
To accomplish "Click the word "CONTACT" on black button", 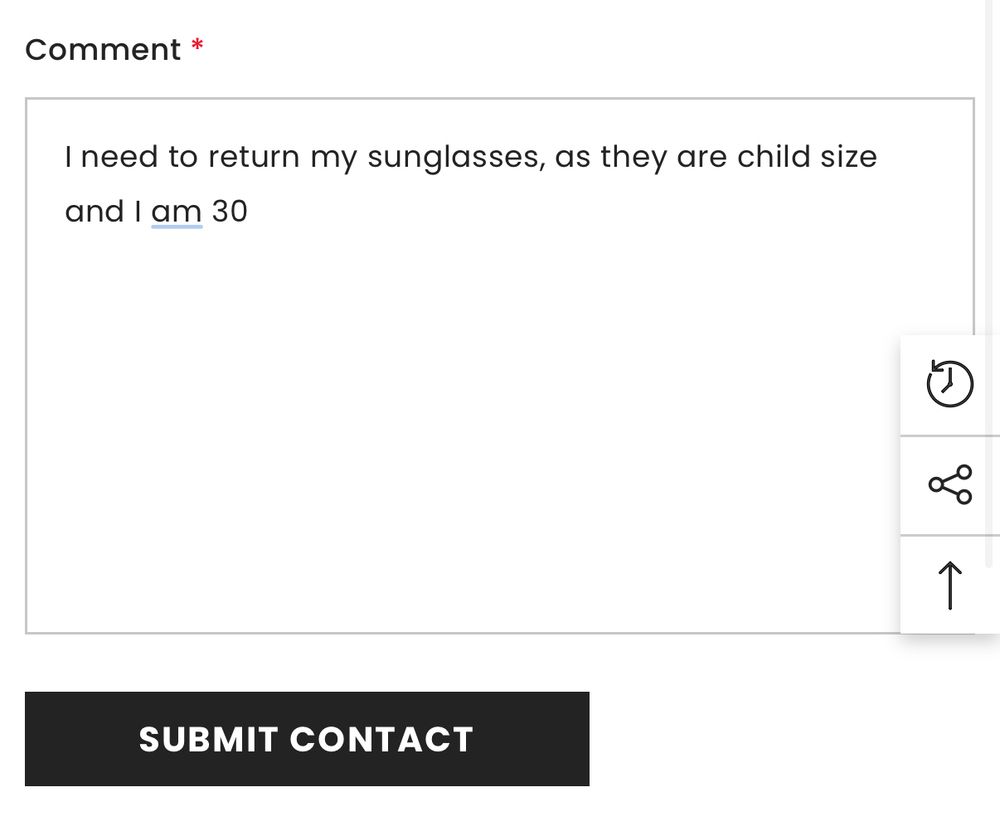I will tap(381, 740).
